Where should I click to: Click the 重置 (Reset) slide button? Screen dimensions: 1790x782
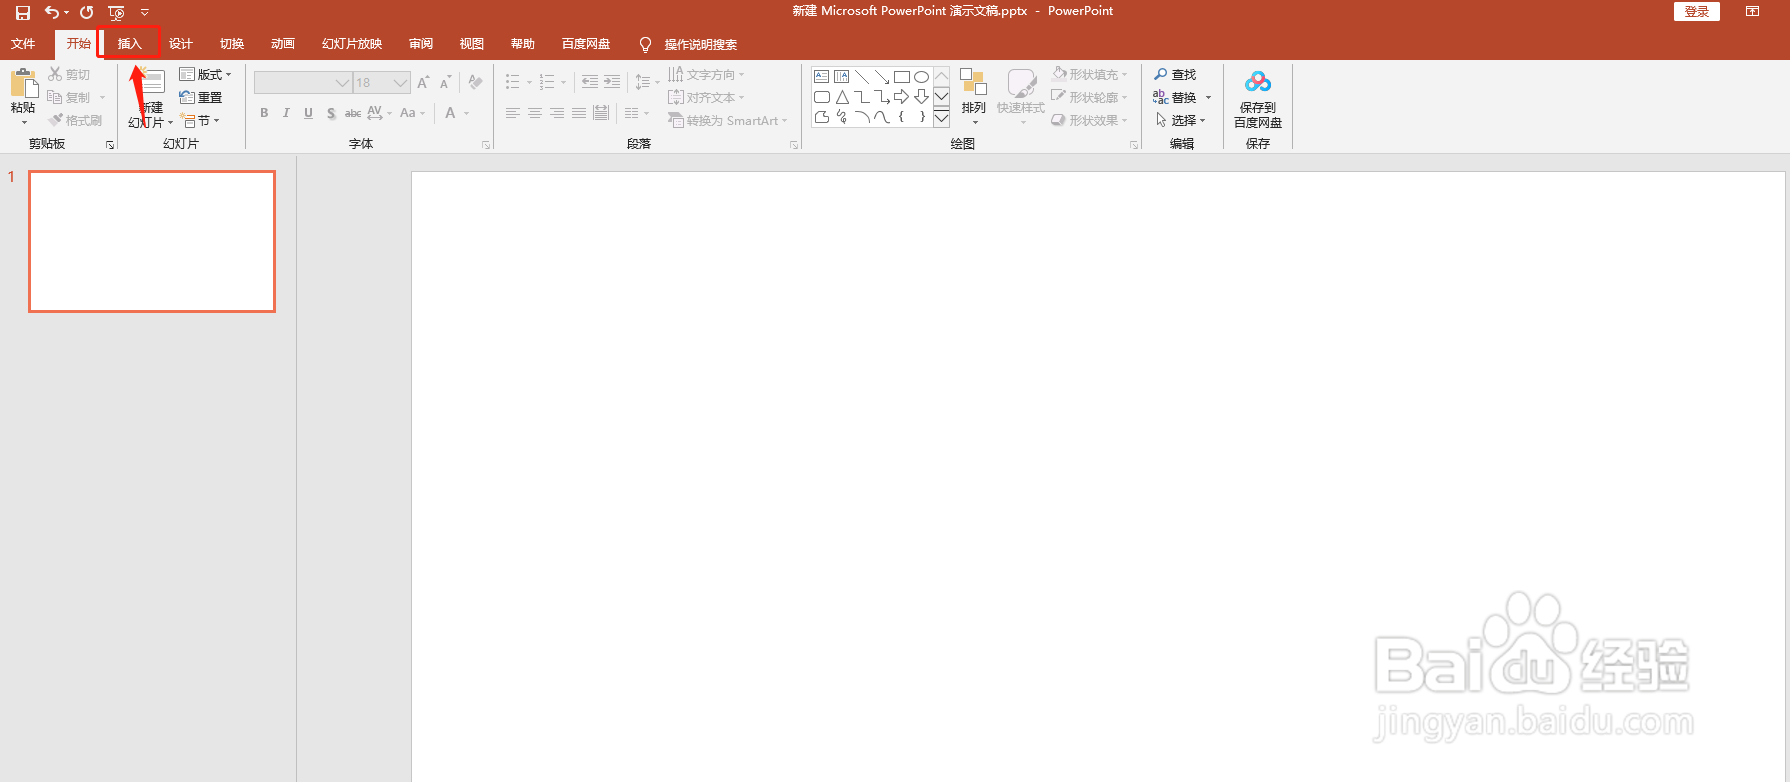201,97
